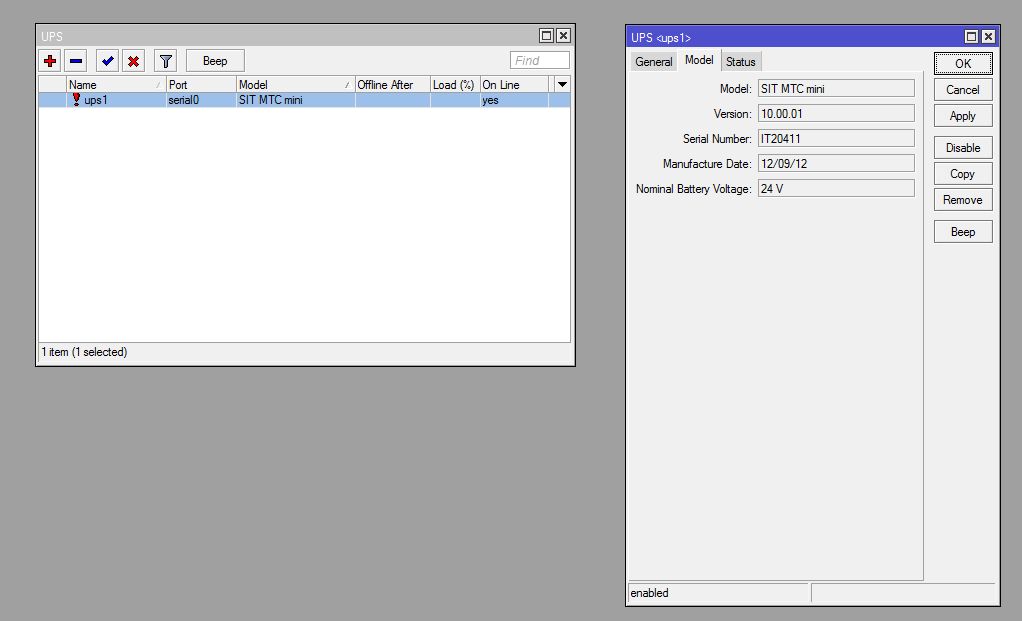Disable the selected UPS via the red X icon
Screen dimensions: 1022x621
pyautogui.click(x=135, y=60)
